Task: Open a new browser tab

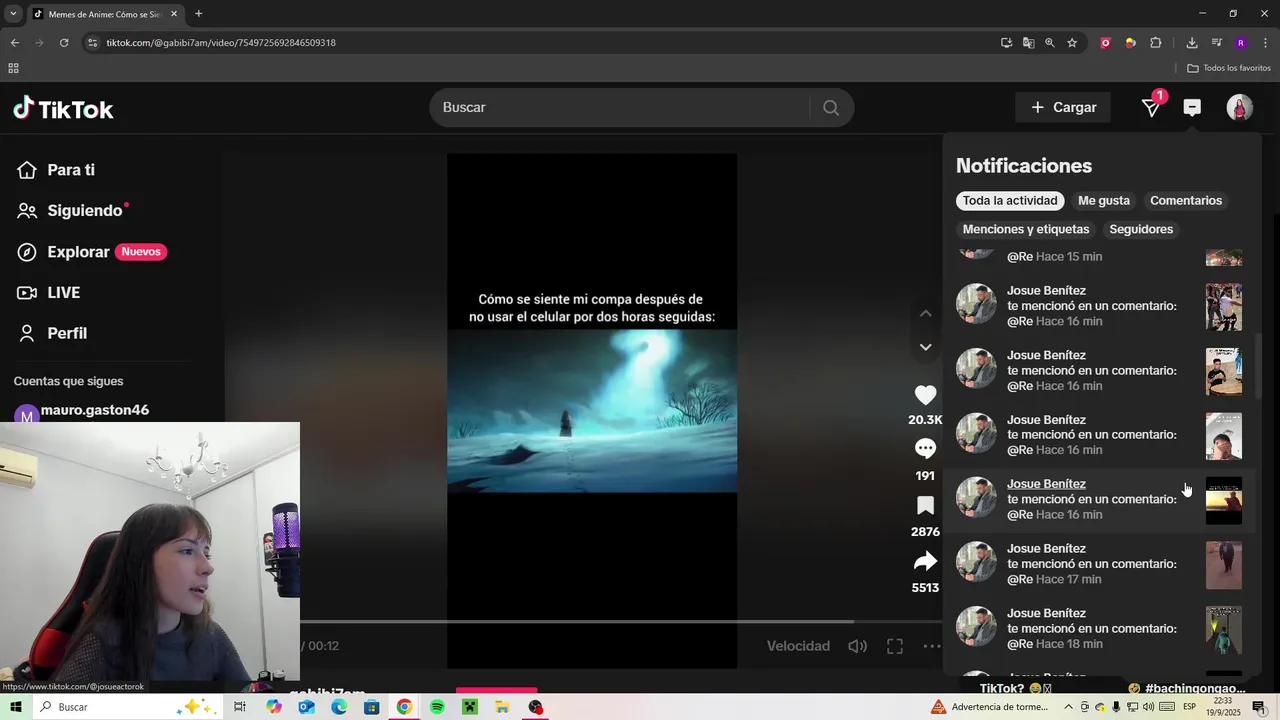Action: (198, 14)
